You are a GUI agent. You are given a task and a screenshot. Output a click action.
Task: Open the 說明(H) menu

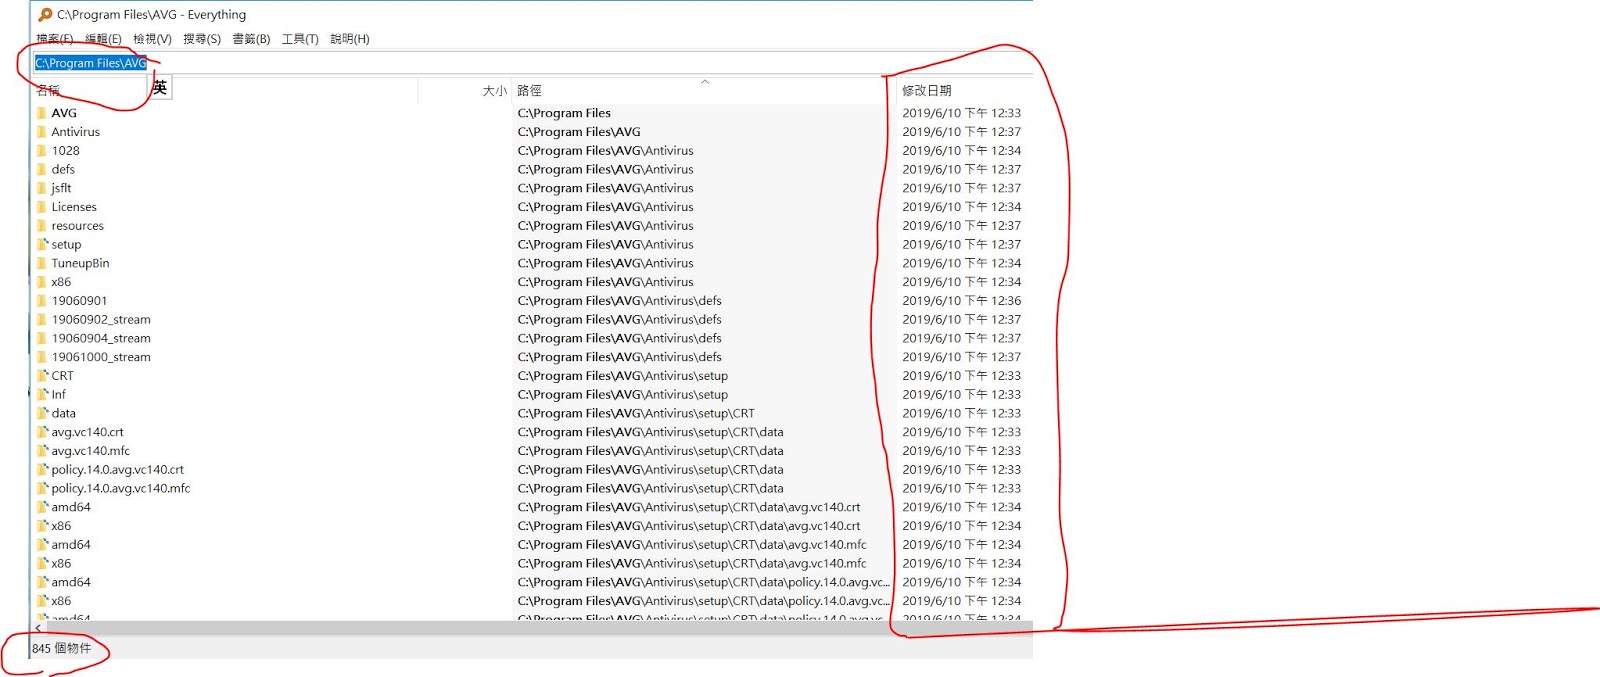pos(350,39)
